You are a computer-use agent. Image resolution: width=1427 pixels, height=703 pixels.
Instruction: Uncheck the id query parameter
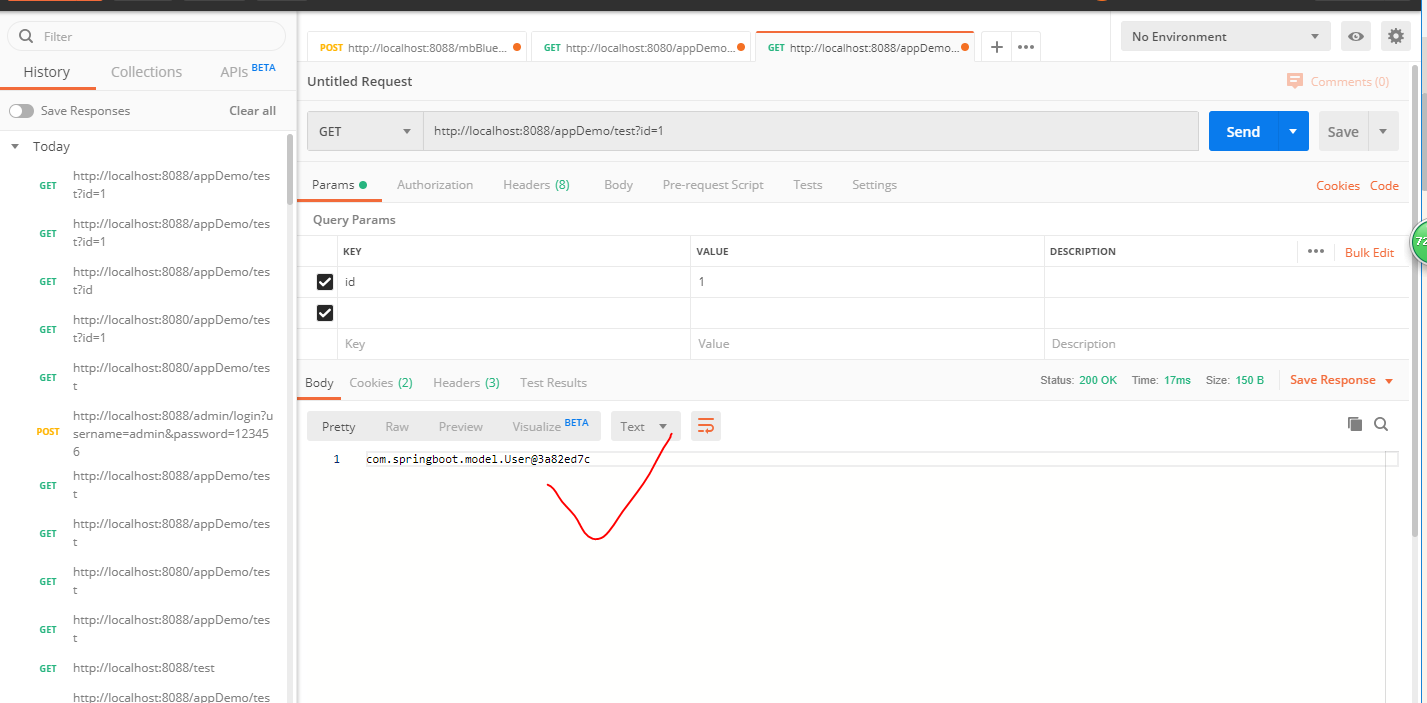(x=324, y=281)
